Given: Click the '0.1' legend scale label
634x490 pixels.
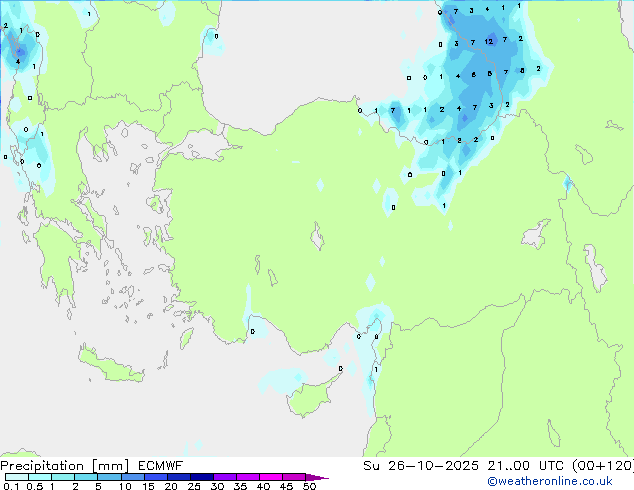Looking at the screenshot, I should pos(11,486).
